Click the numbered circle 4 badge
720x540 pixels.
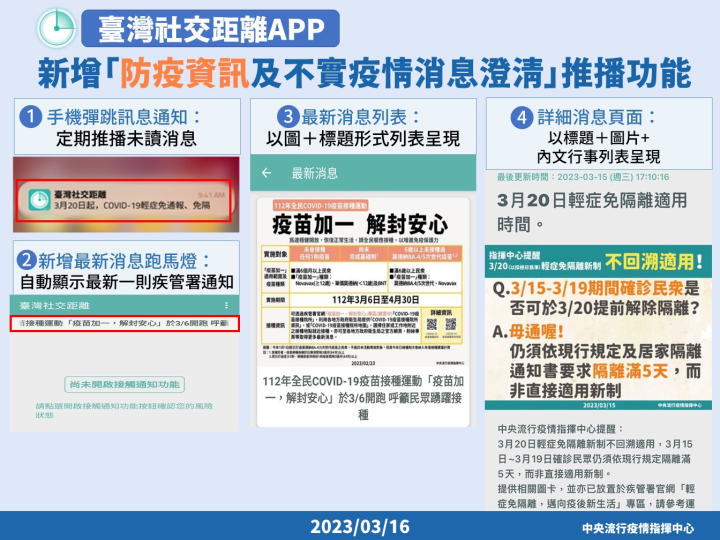pos(520,117)
